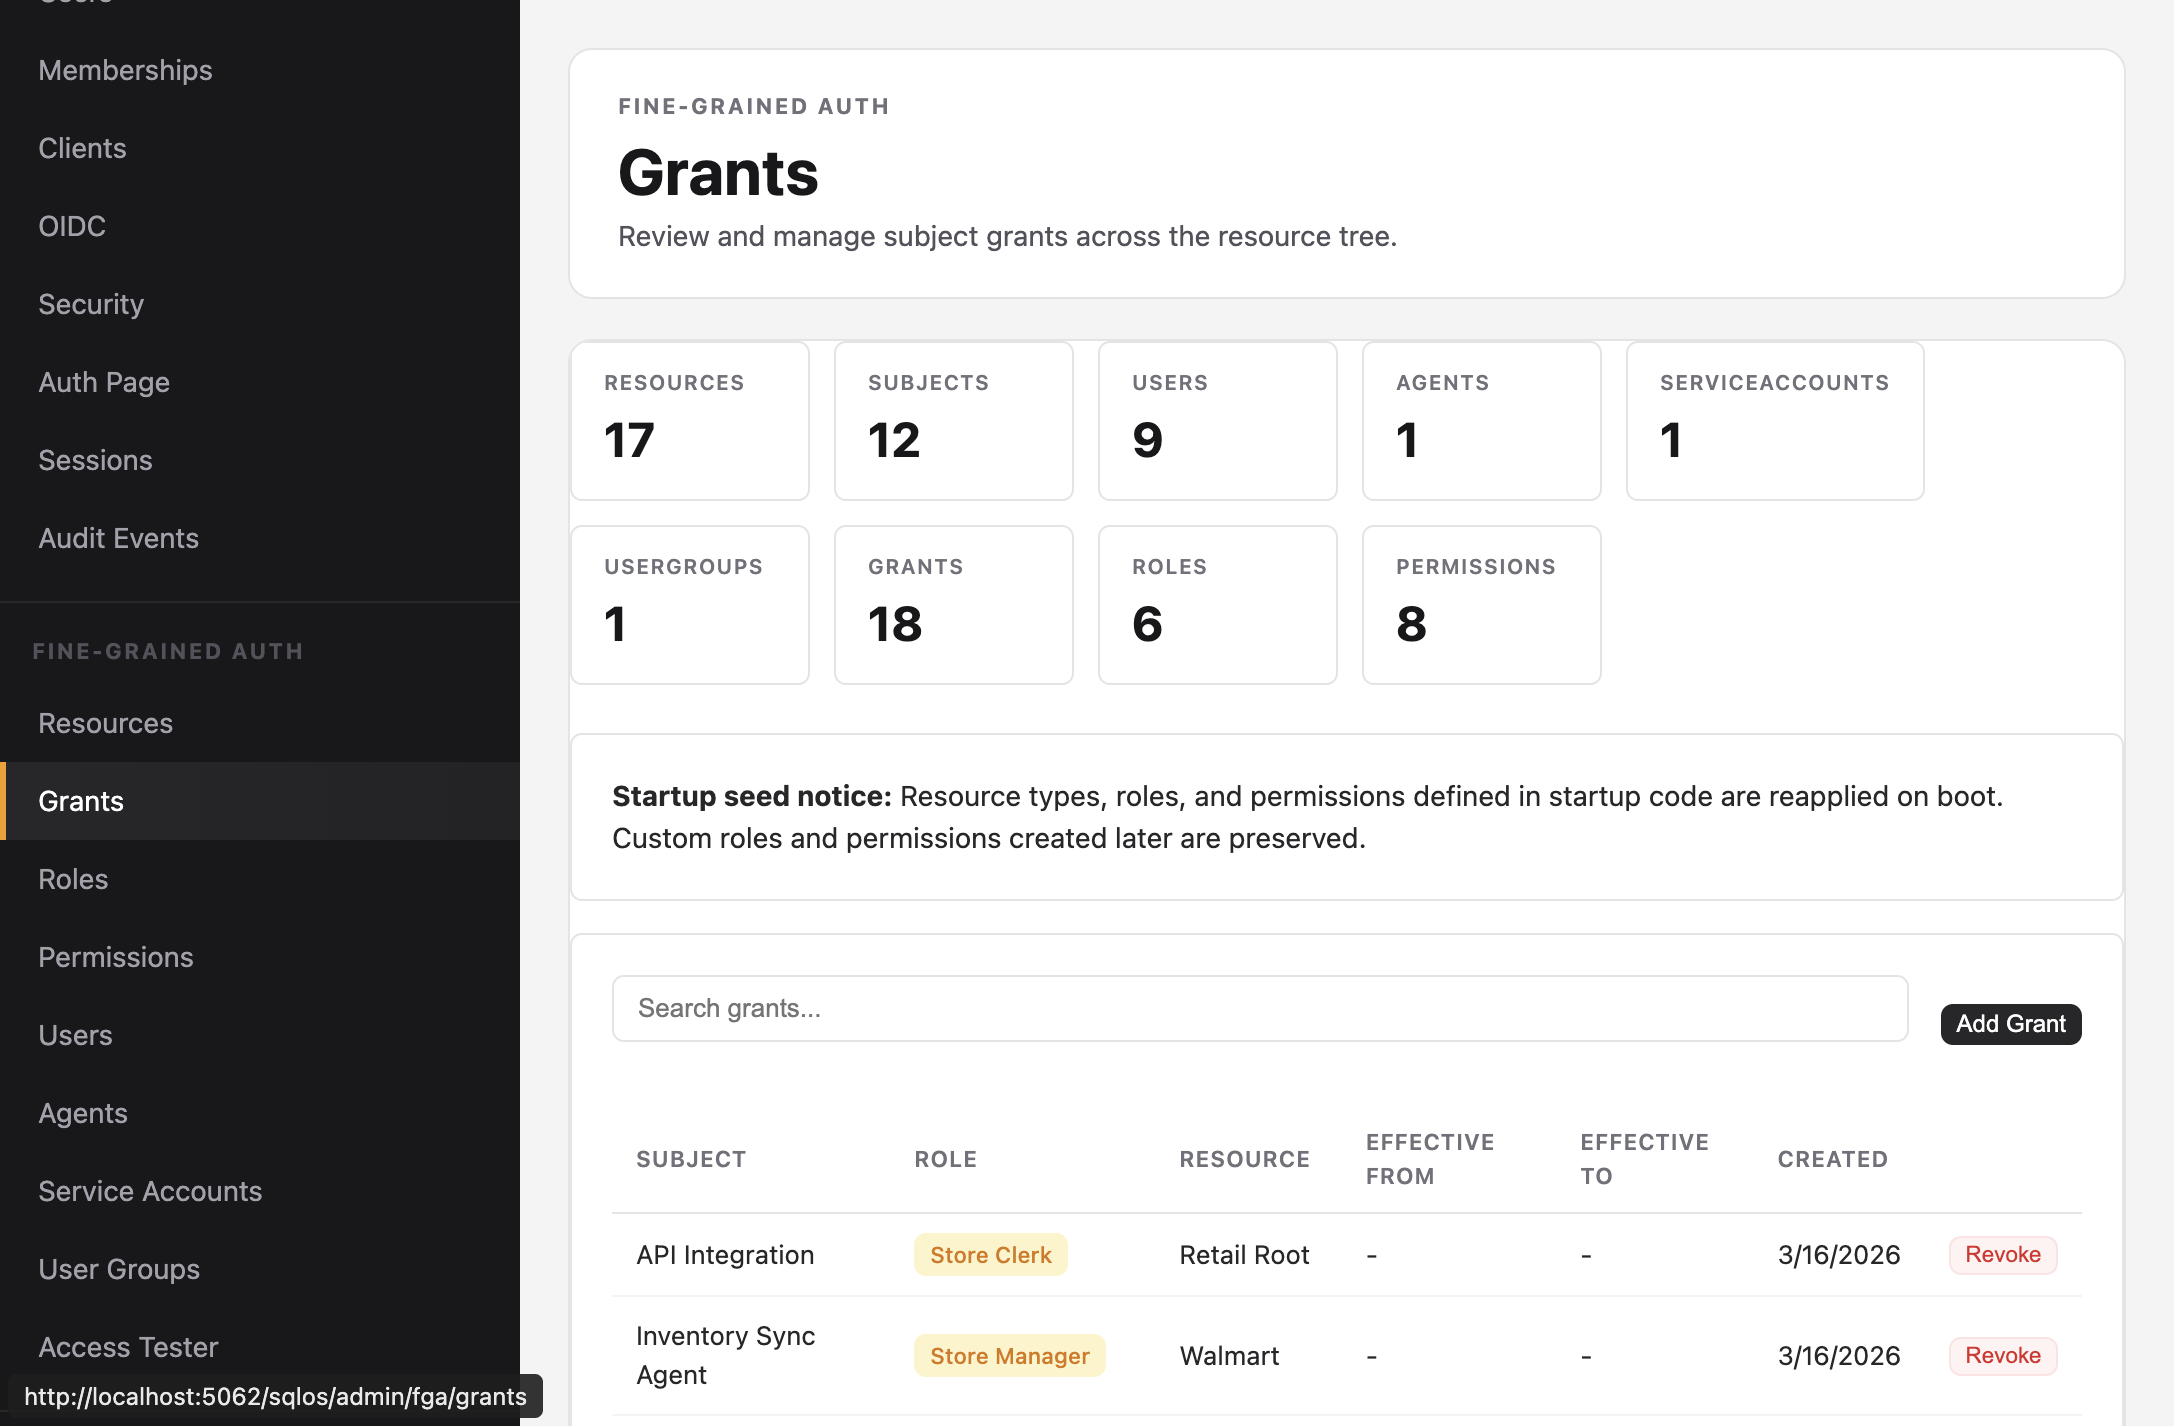The image size is (2174, 1426).
Task: Click the Permissions stat card
Action: tap(1481, 604)
